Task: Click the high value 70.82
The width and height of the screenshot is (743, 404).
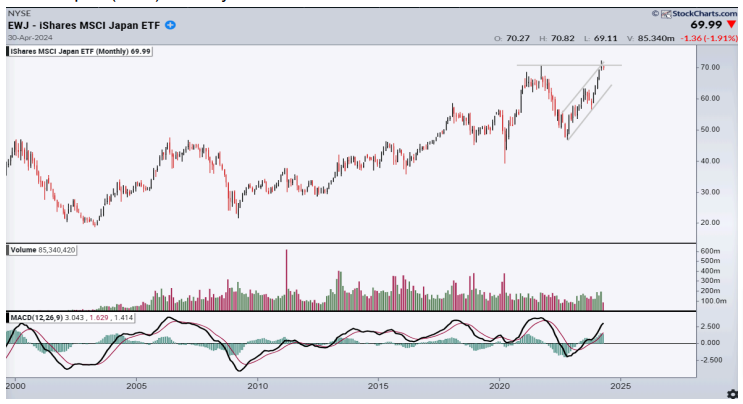Action: pyautogui.click(x=562, y=38)
